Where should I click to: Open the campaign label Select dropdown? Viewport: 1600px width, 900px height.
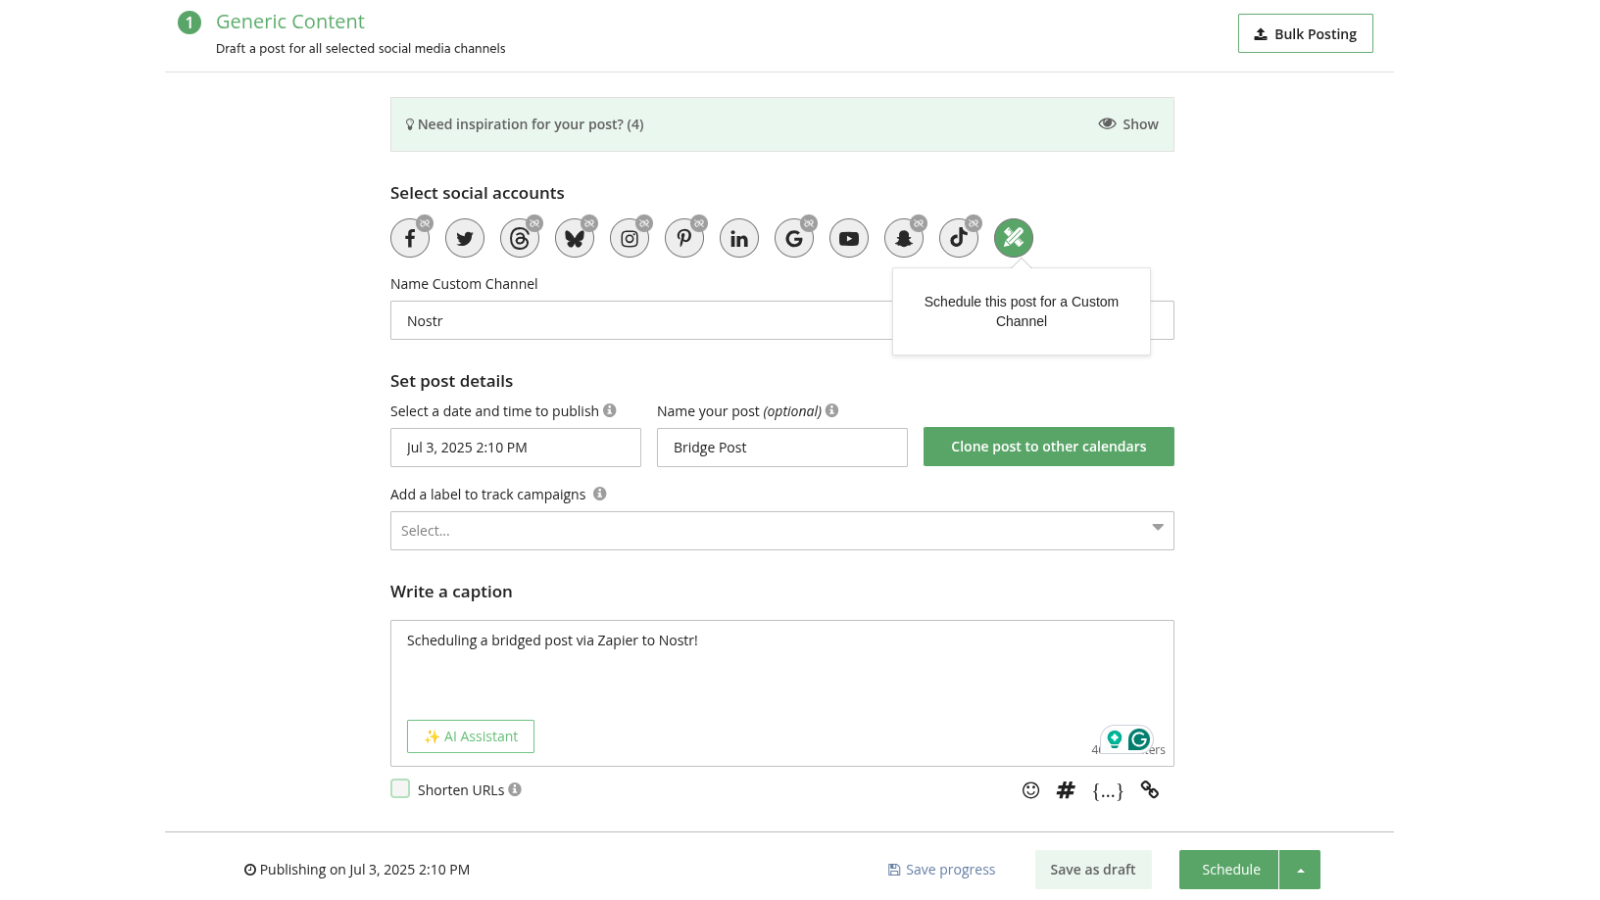781,531
